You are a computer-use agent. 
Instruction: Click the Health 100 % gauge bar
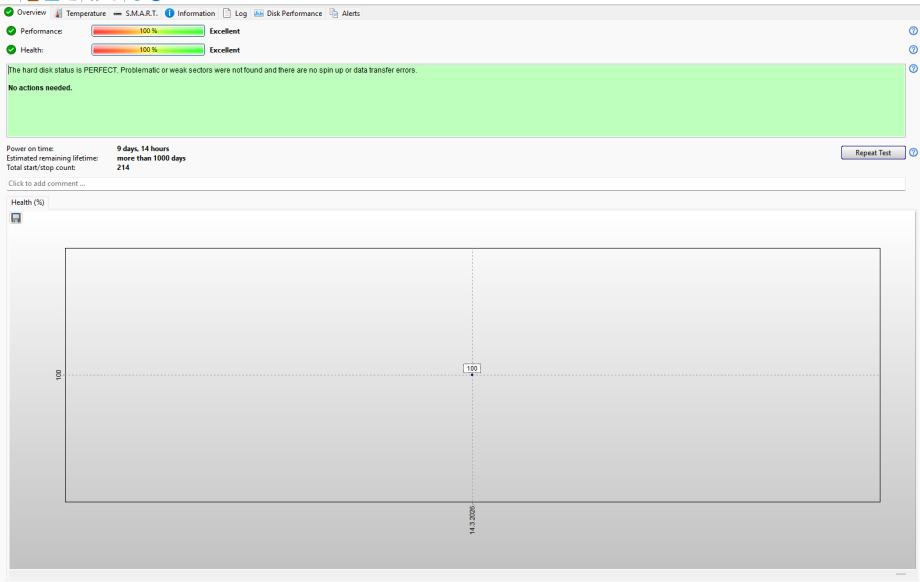point(148,50)
